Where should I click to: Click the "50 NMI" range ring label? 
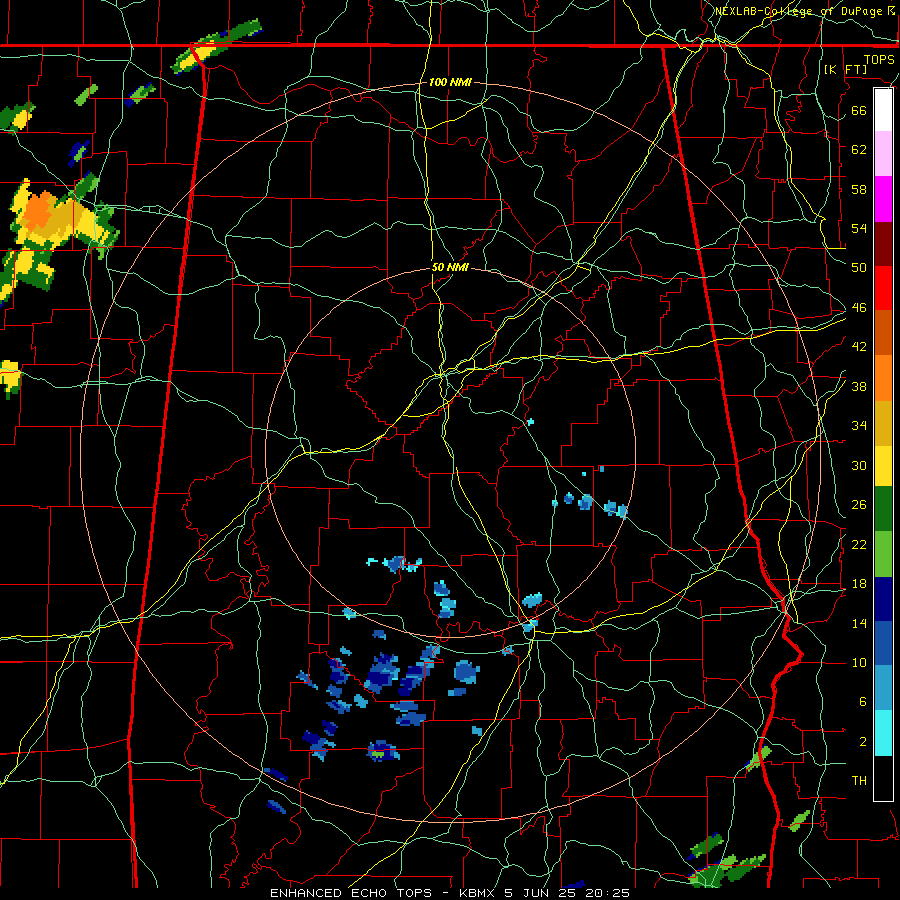pyautogui.click(x=450, y=267)
